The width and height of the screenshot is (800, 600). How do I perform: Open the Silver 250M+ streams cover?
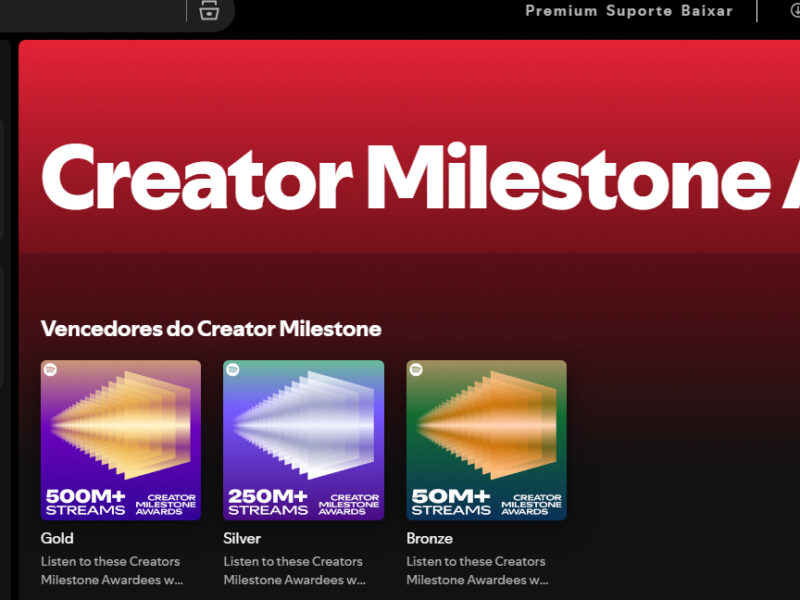coord(304,440)
